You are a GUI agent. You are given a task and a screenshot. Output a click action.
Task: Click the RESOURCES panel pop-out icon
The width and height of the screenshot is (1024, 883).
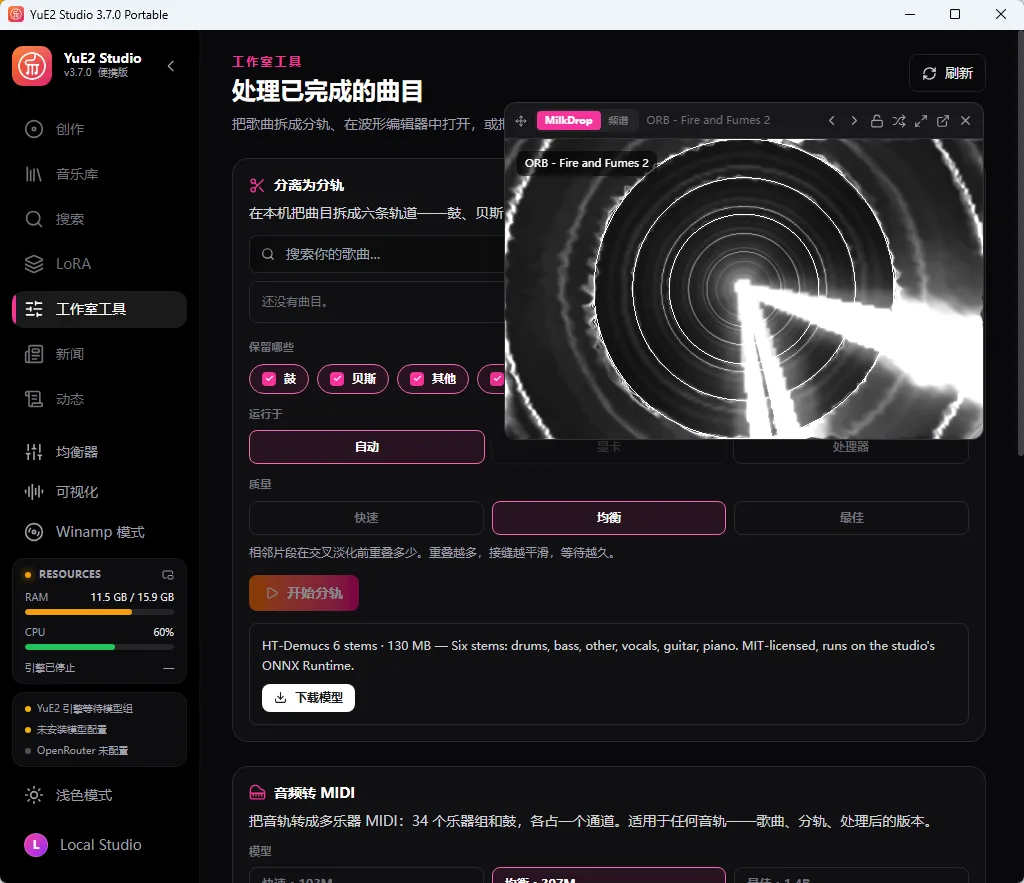click(168, 575)
